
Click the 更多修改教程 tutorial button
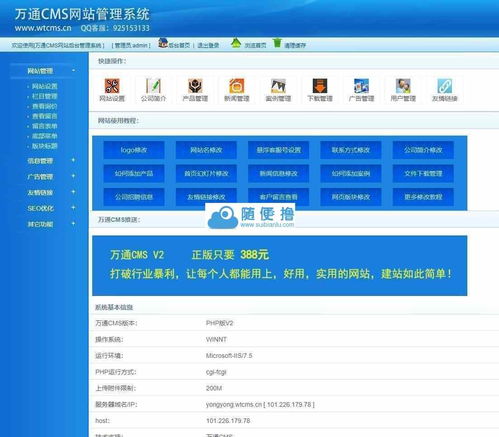pyautogui.click(x=423, y=197)
